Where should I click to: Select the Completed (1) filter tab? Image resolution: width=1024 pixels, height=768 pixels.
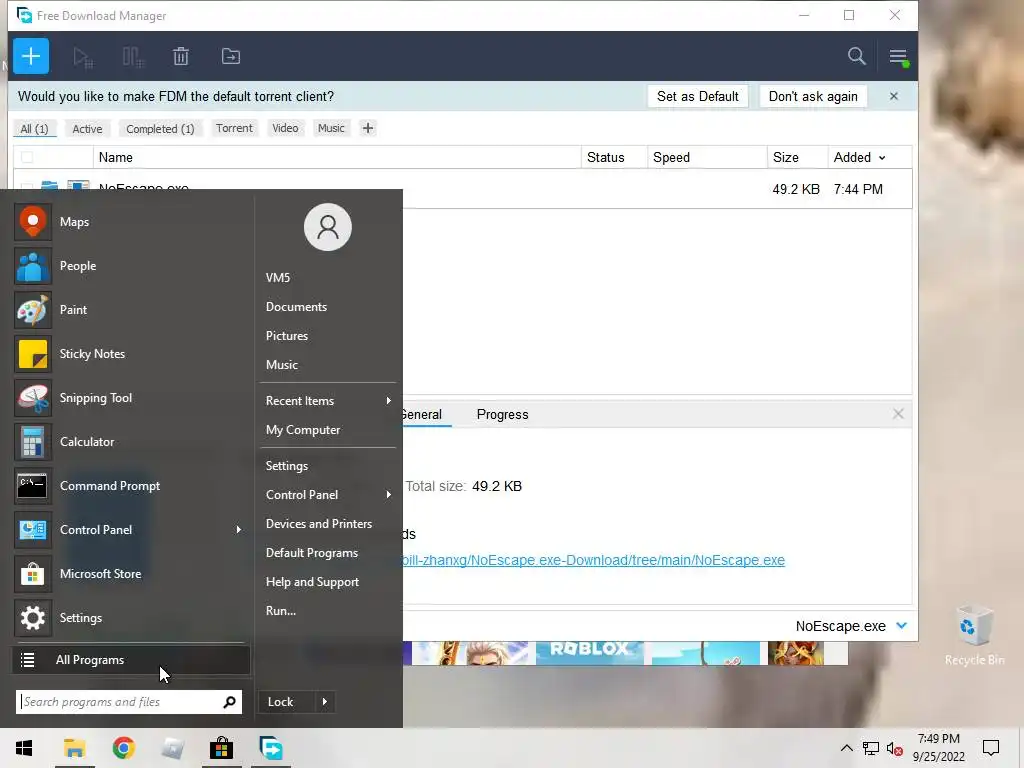[x=160, y=129]
